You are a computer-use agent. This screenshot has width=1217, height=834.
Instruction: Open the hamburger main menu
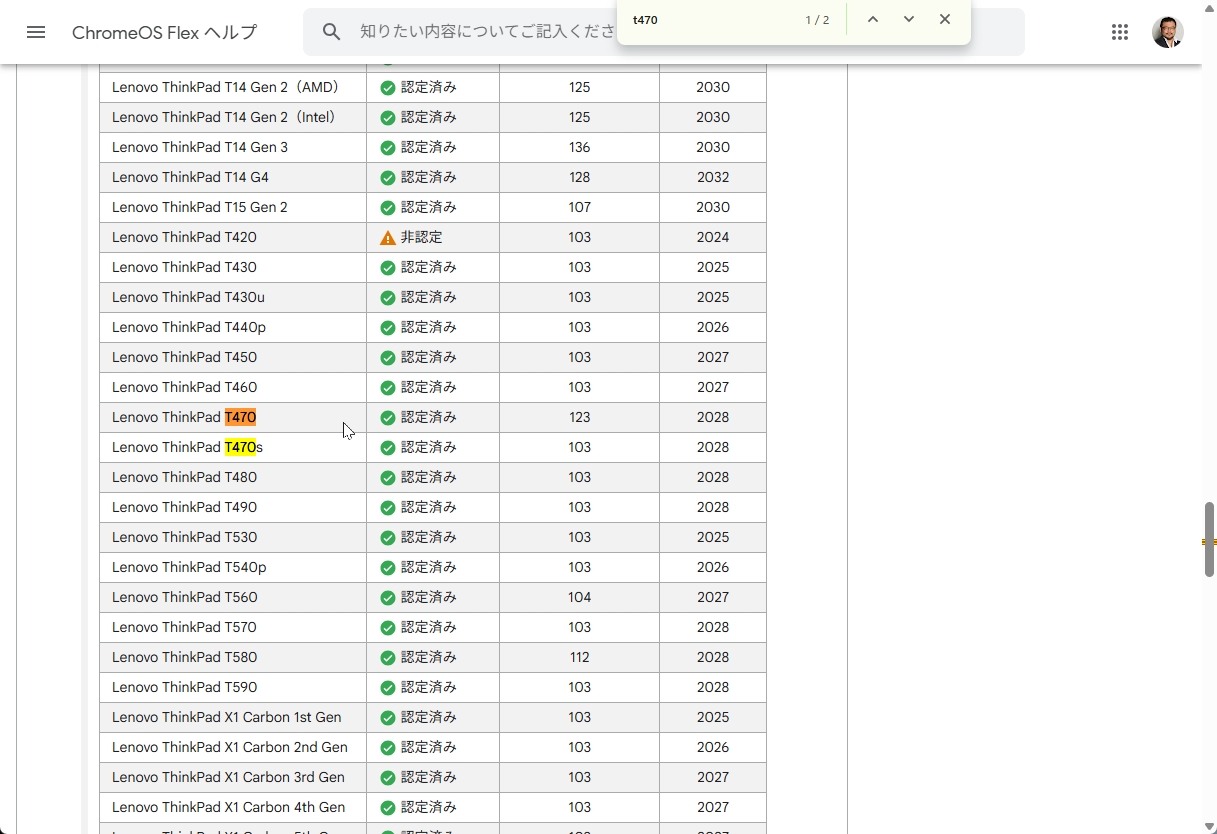coord(36,32)
